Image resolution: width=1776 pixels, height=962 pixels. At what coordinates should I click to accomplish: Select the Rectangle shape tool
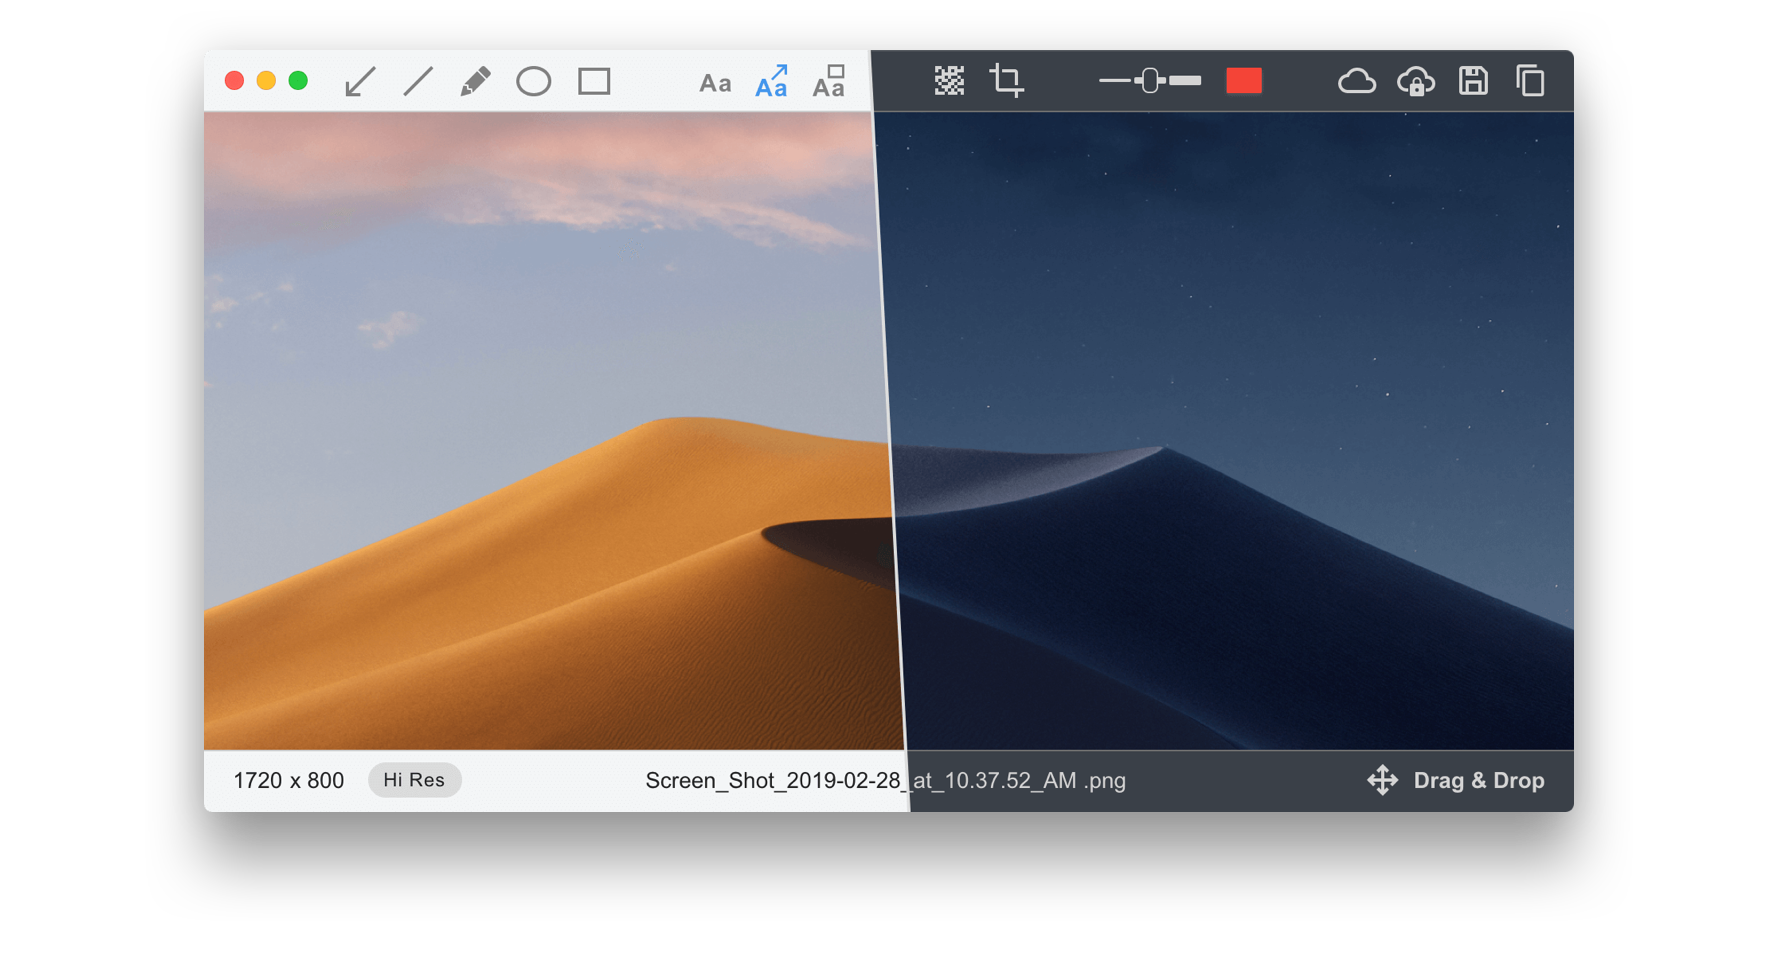(x=594, y=81)
